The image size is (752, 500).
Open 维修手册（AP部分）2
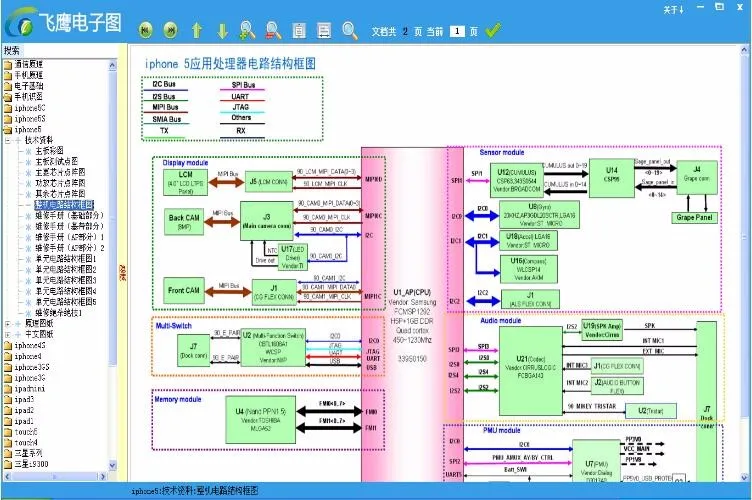pos(70,248)
